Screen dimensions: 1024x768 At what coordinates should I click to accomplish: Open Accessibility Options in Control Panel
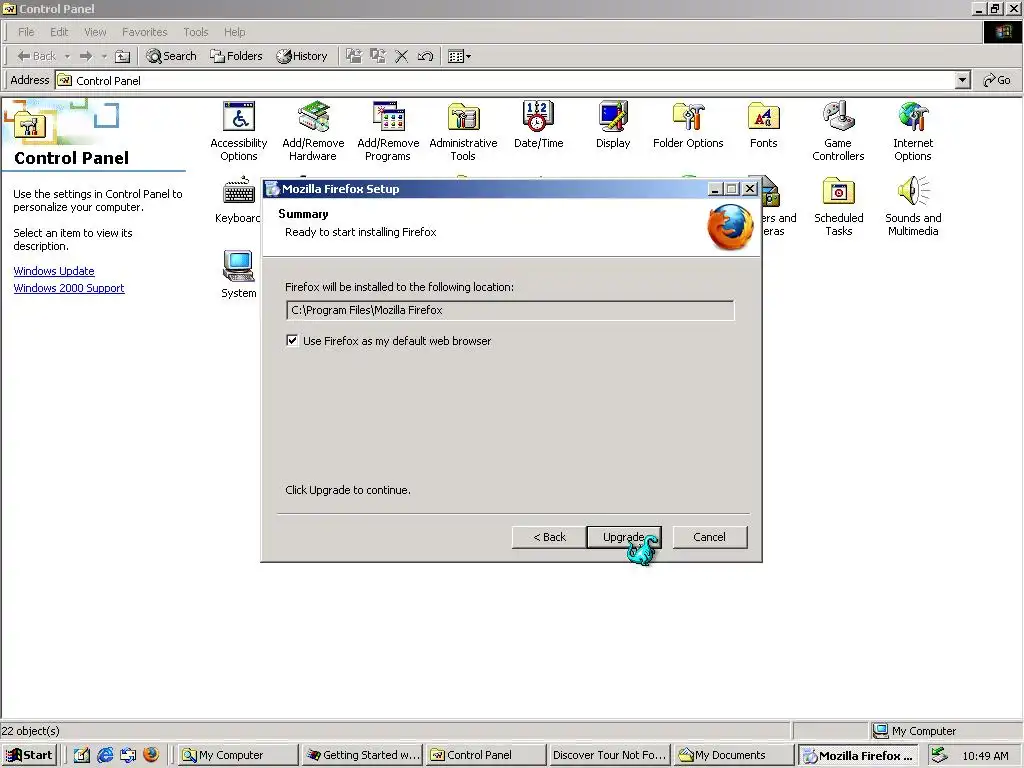coord(238,131)
